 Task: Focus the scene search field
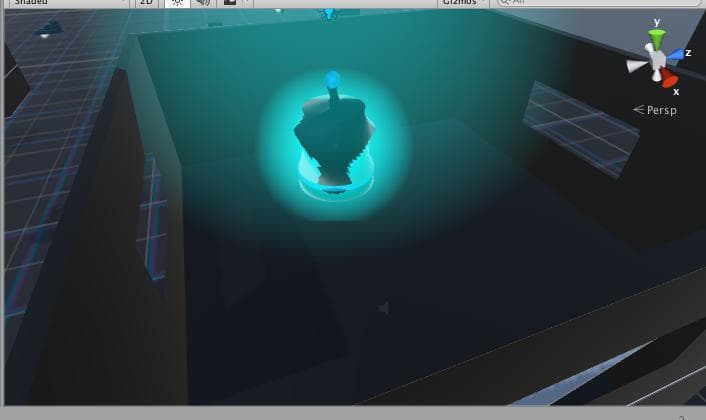599,3
